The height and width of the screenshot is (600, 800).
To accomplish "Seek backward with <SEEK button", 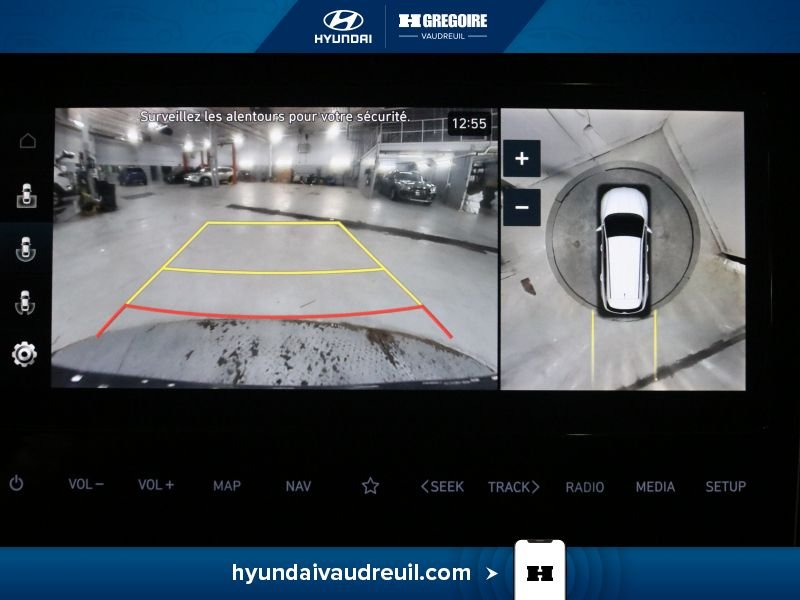I will (x=442, y=487).
